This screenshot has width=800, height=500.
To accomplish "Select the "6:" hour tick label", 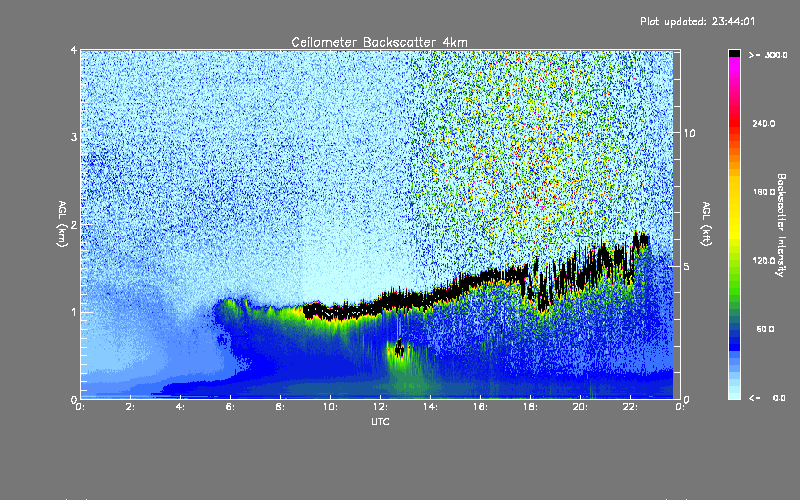I will pos(231,407).
